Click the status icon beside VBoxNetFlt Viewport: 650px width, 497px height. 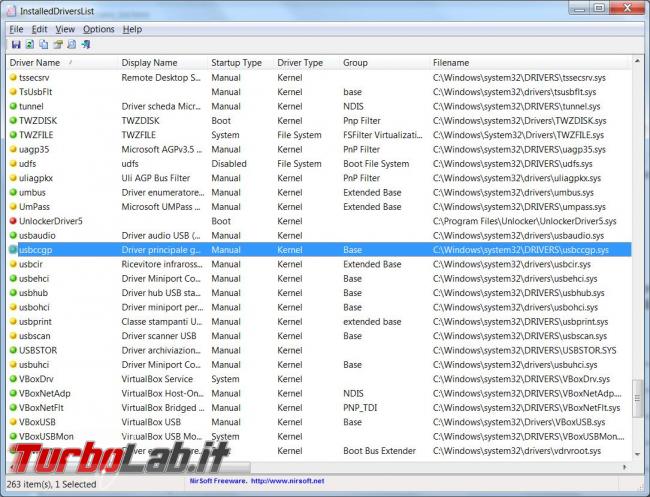point(13,407)
